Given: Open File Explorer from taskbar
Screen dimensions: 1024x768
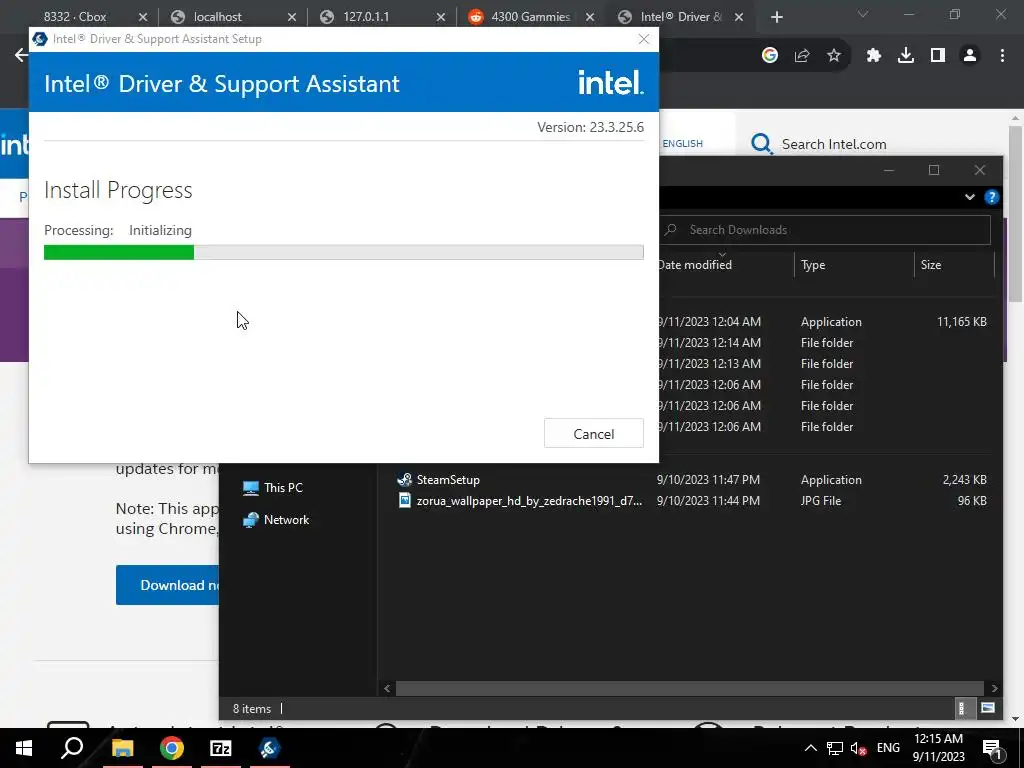Looking at the screenshot, I should click(122, 748).
